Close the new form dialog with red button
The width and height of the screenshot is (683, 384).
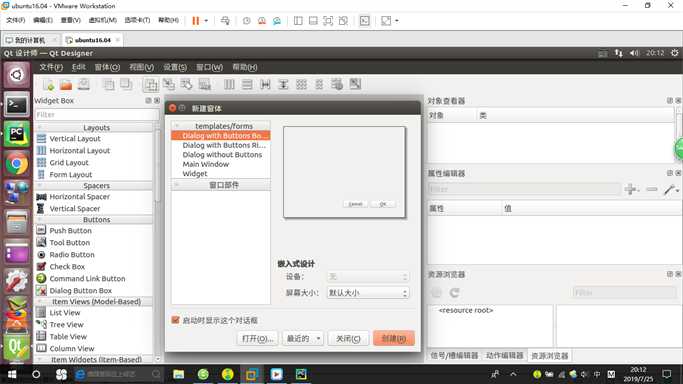[172, 108]
